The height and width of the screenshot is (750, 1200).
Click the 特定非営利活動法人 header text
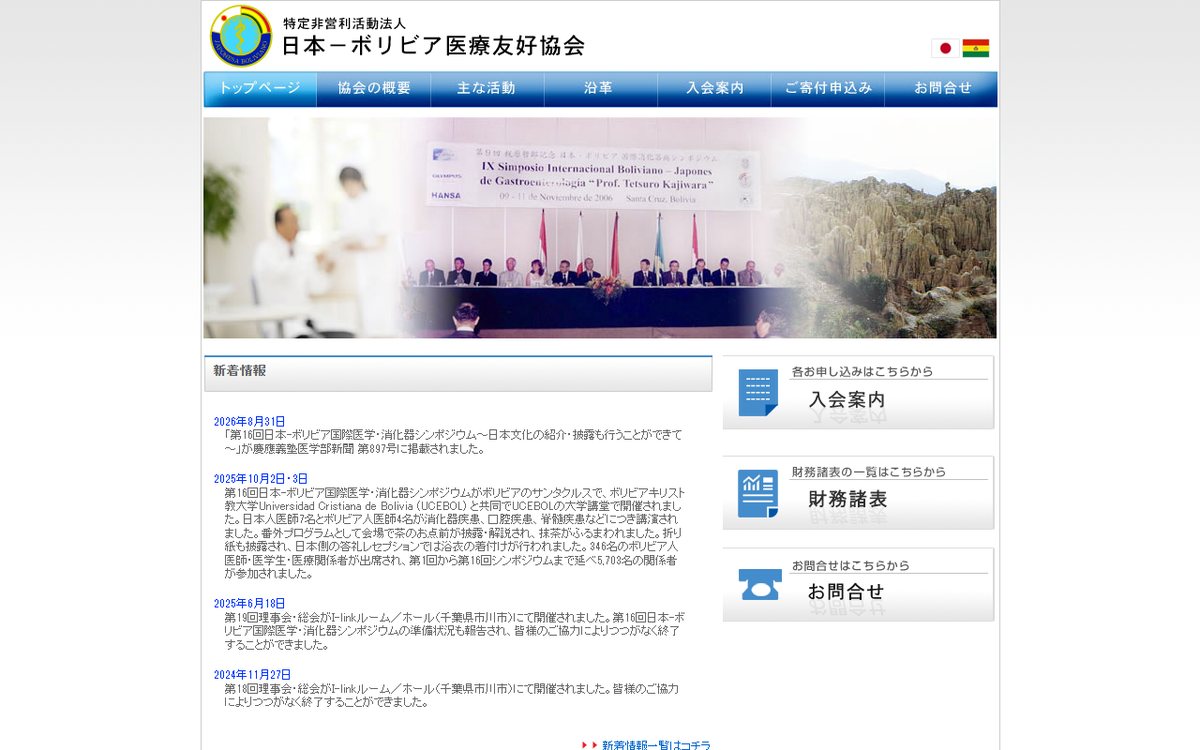tap(344, 22)
